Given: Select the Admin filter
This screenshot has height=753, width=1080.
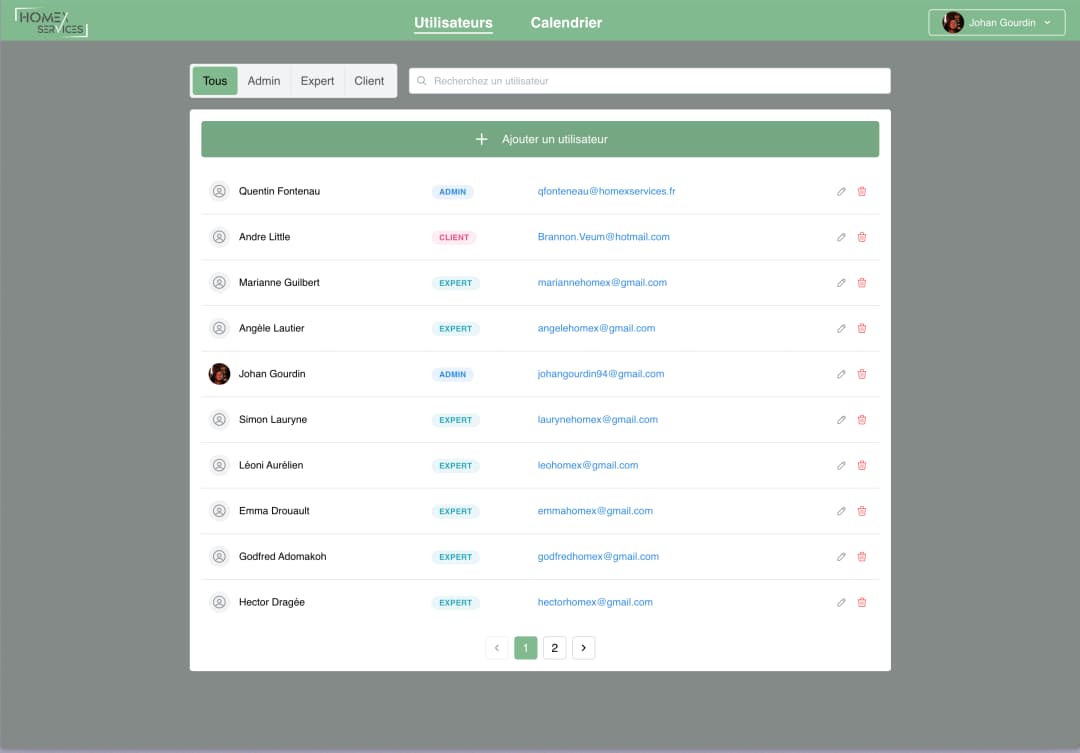Looking at the screenshot, I should coord(263,81).
